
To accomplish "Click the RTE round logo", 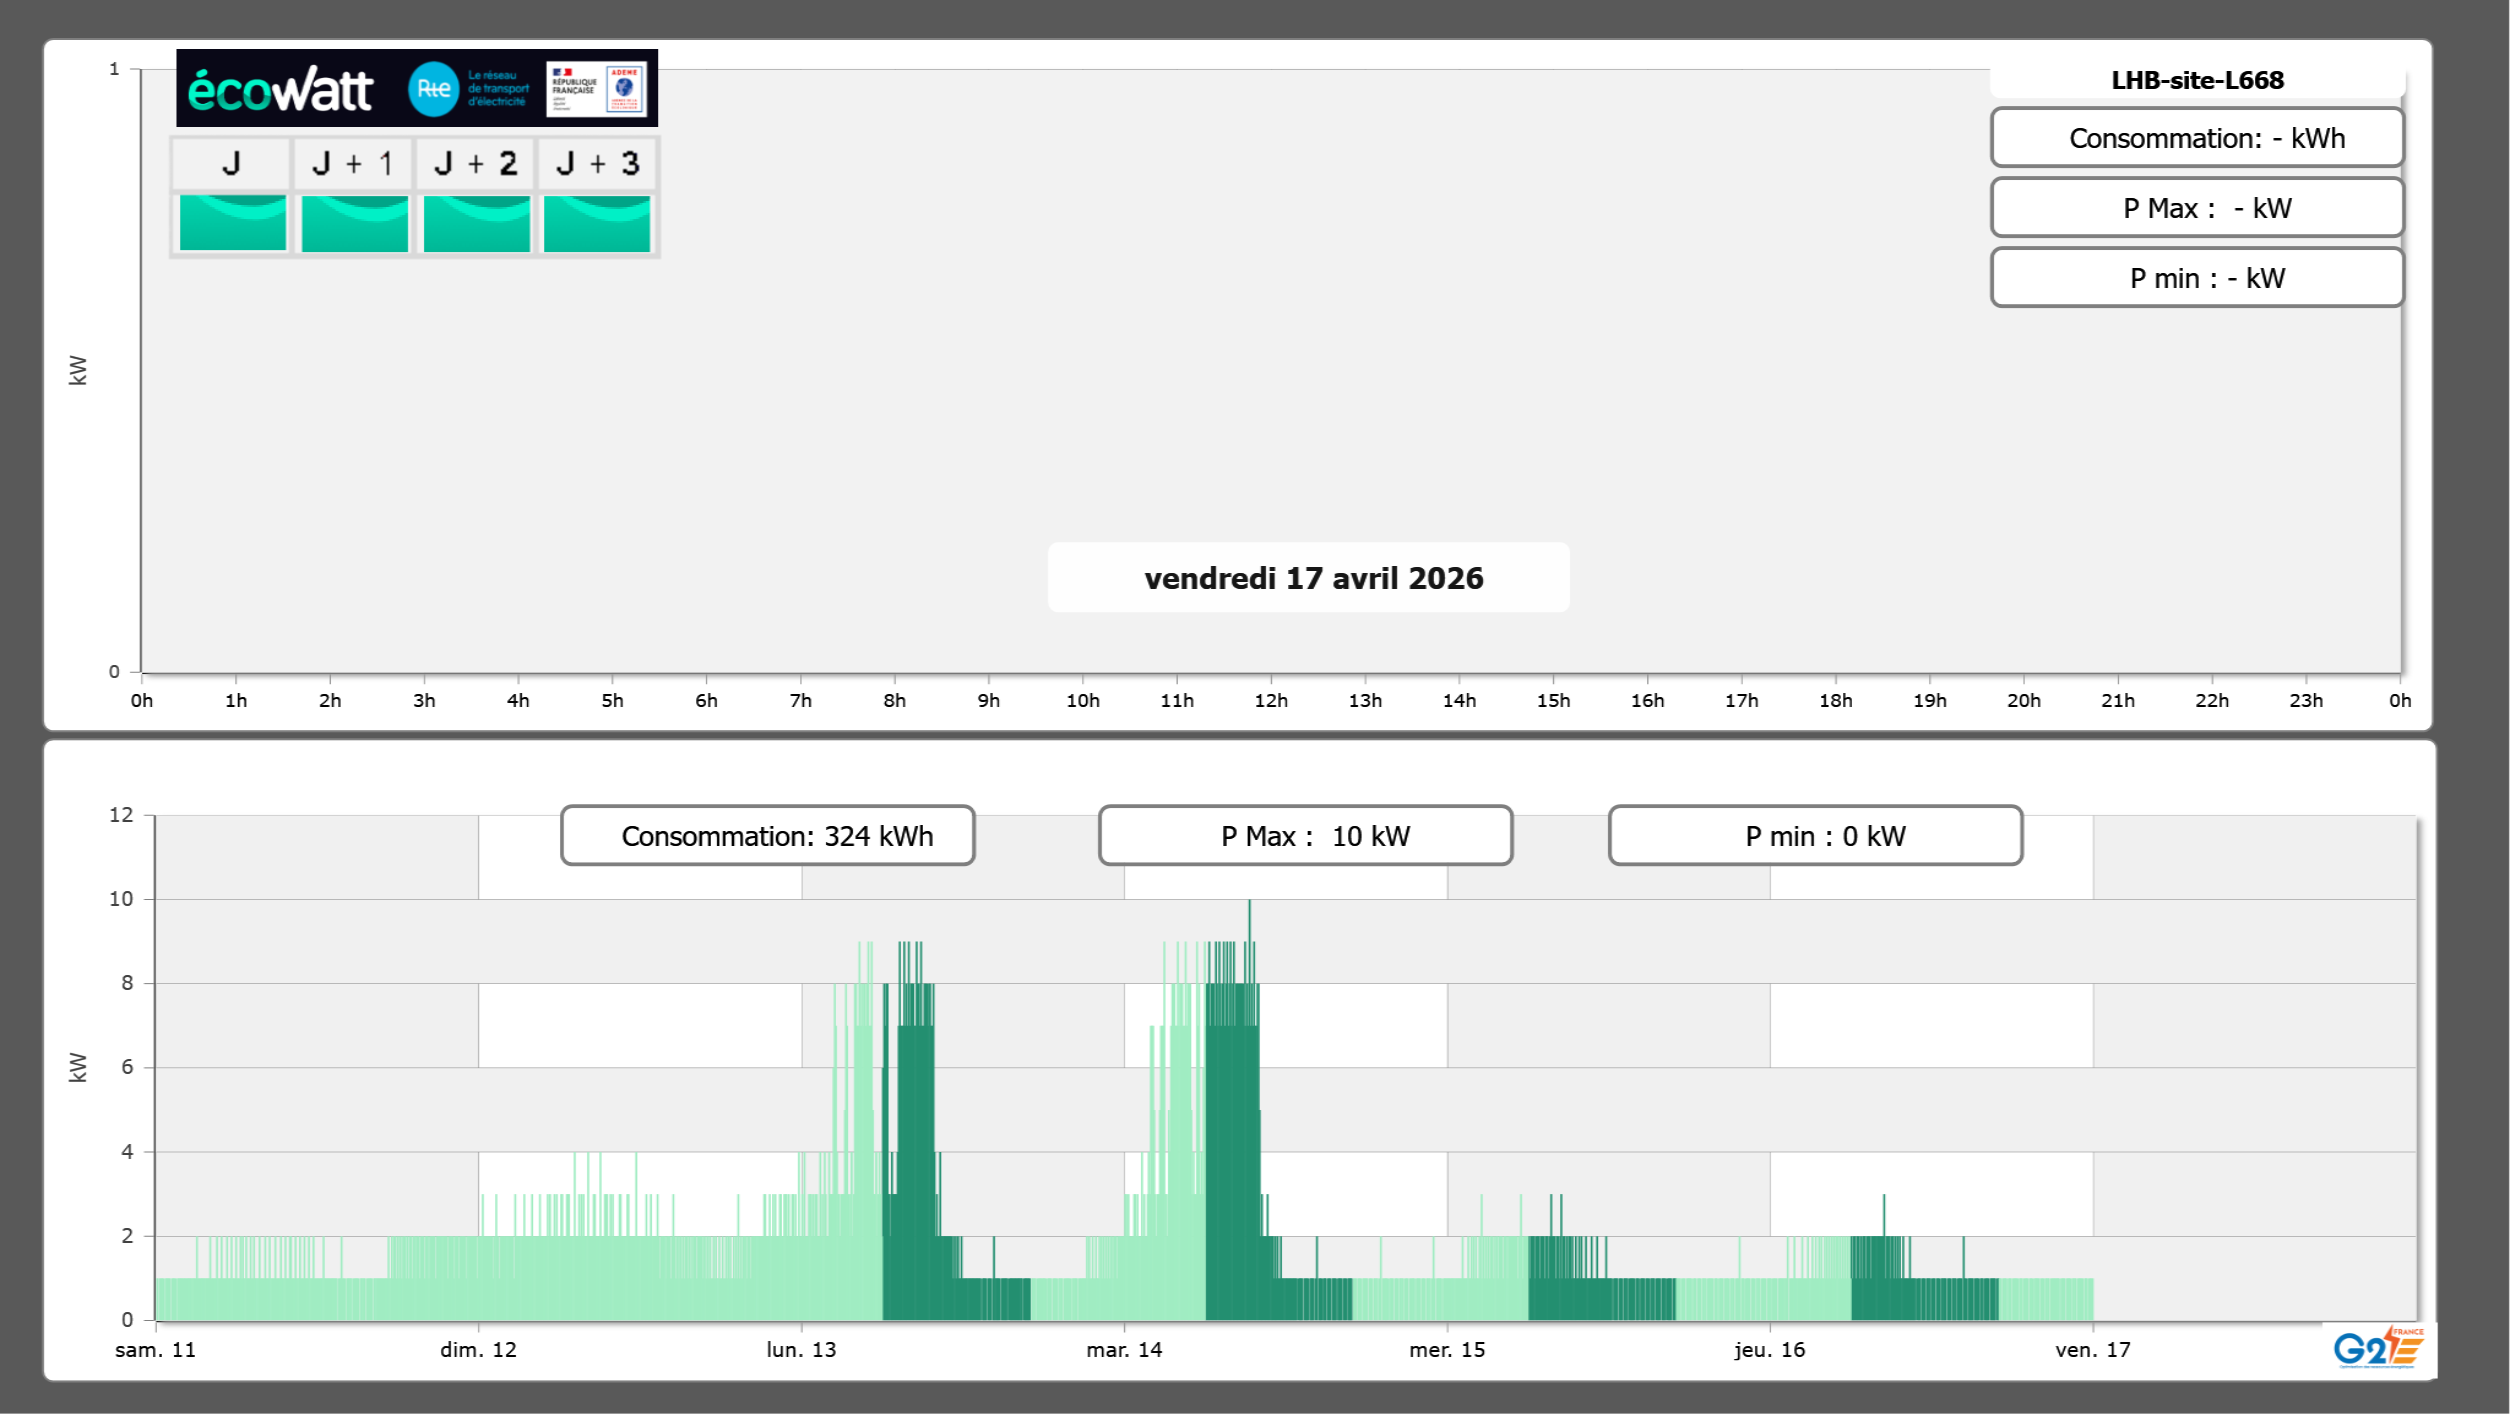I will tap(433, 89).
